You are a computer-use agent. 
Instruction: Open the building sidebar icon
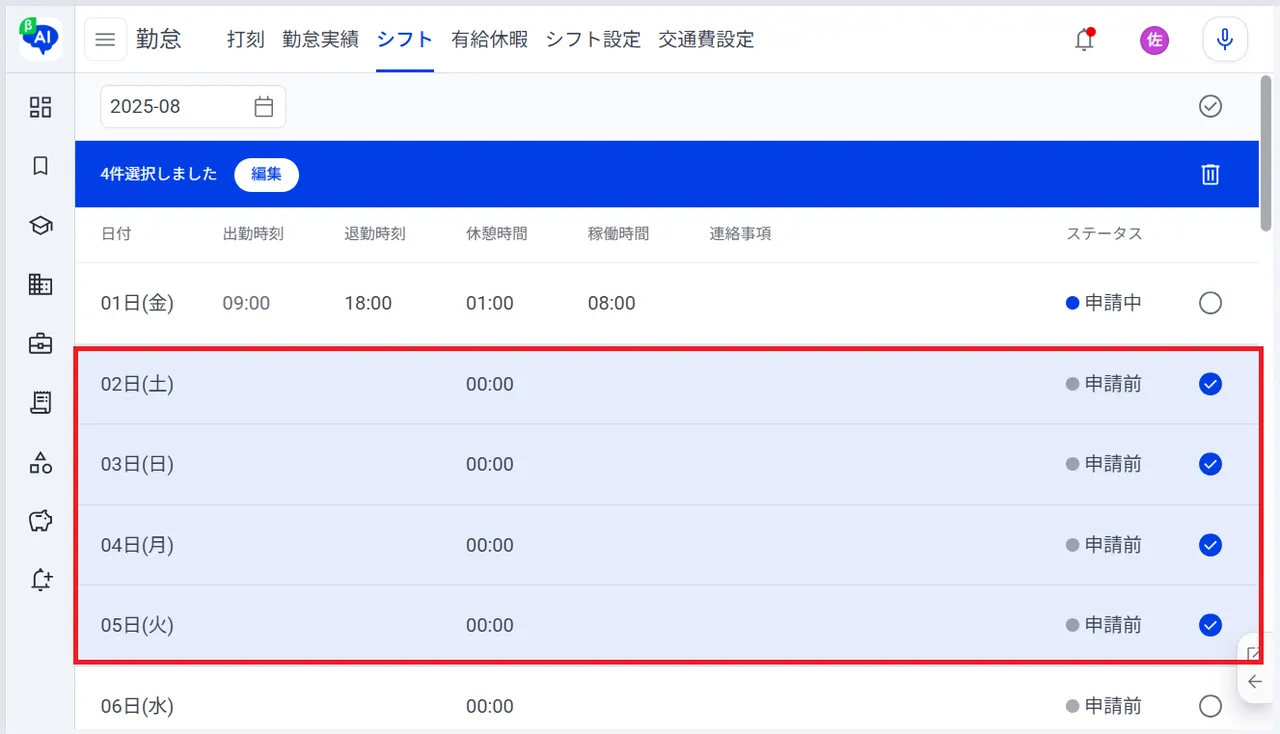coord(40,285)
